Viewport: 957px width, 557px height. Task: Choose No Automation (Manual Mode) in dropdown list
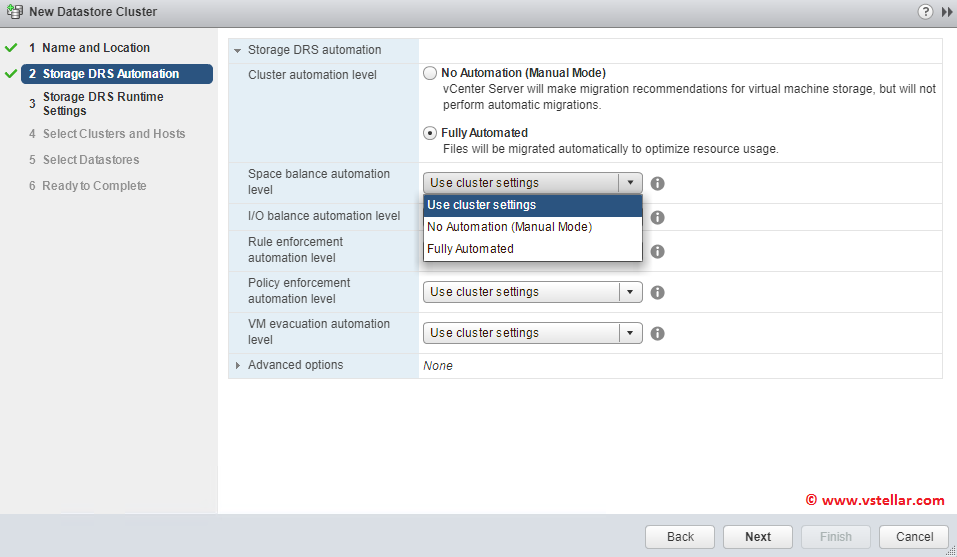[533, 227]
